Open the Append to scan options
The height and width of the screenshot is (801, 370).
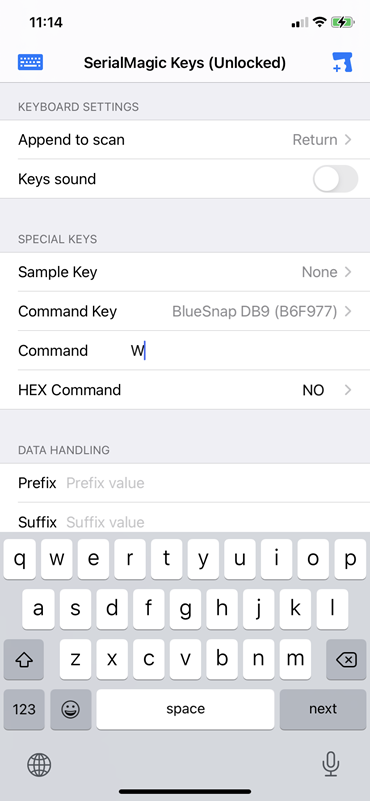pos(185,140)
